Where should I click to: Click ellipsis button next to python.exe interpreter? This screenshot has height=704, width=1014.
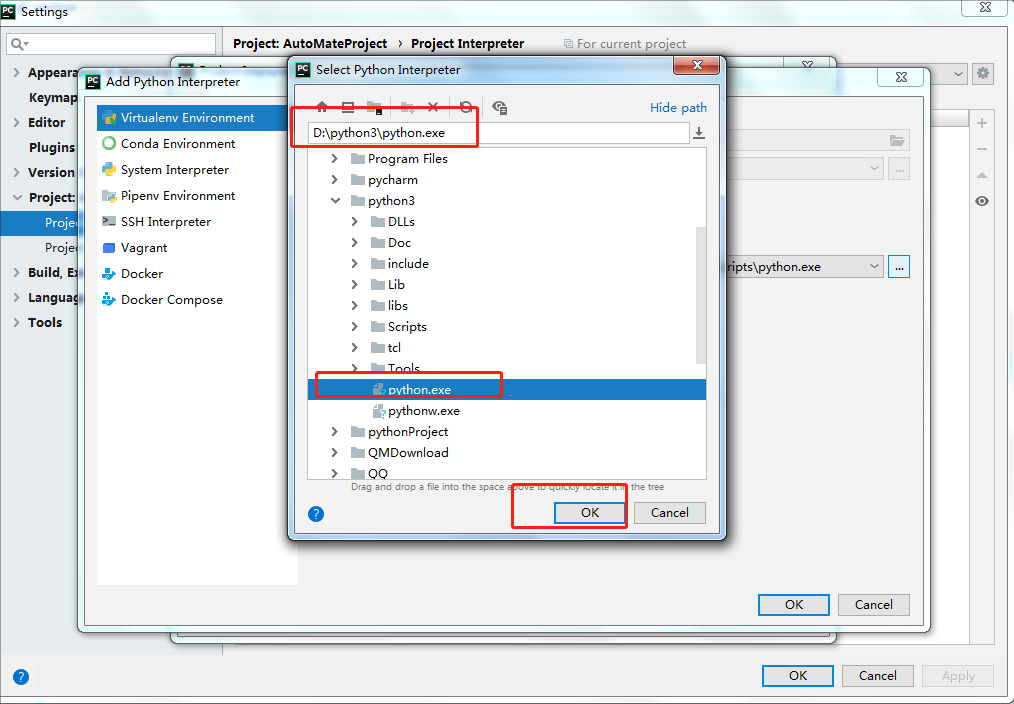point(899,266)
